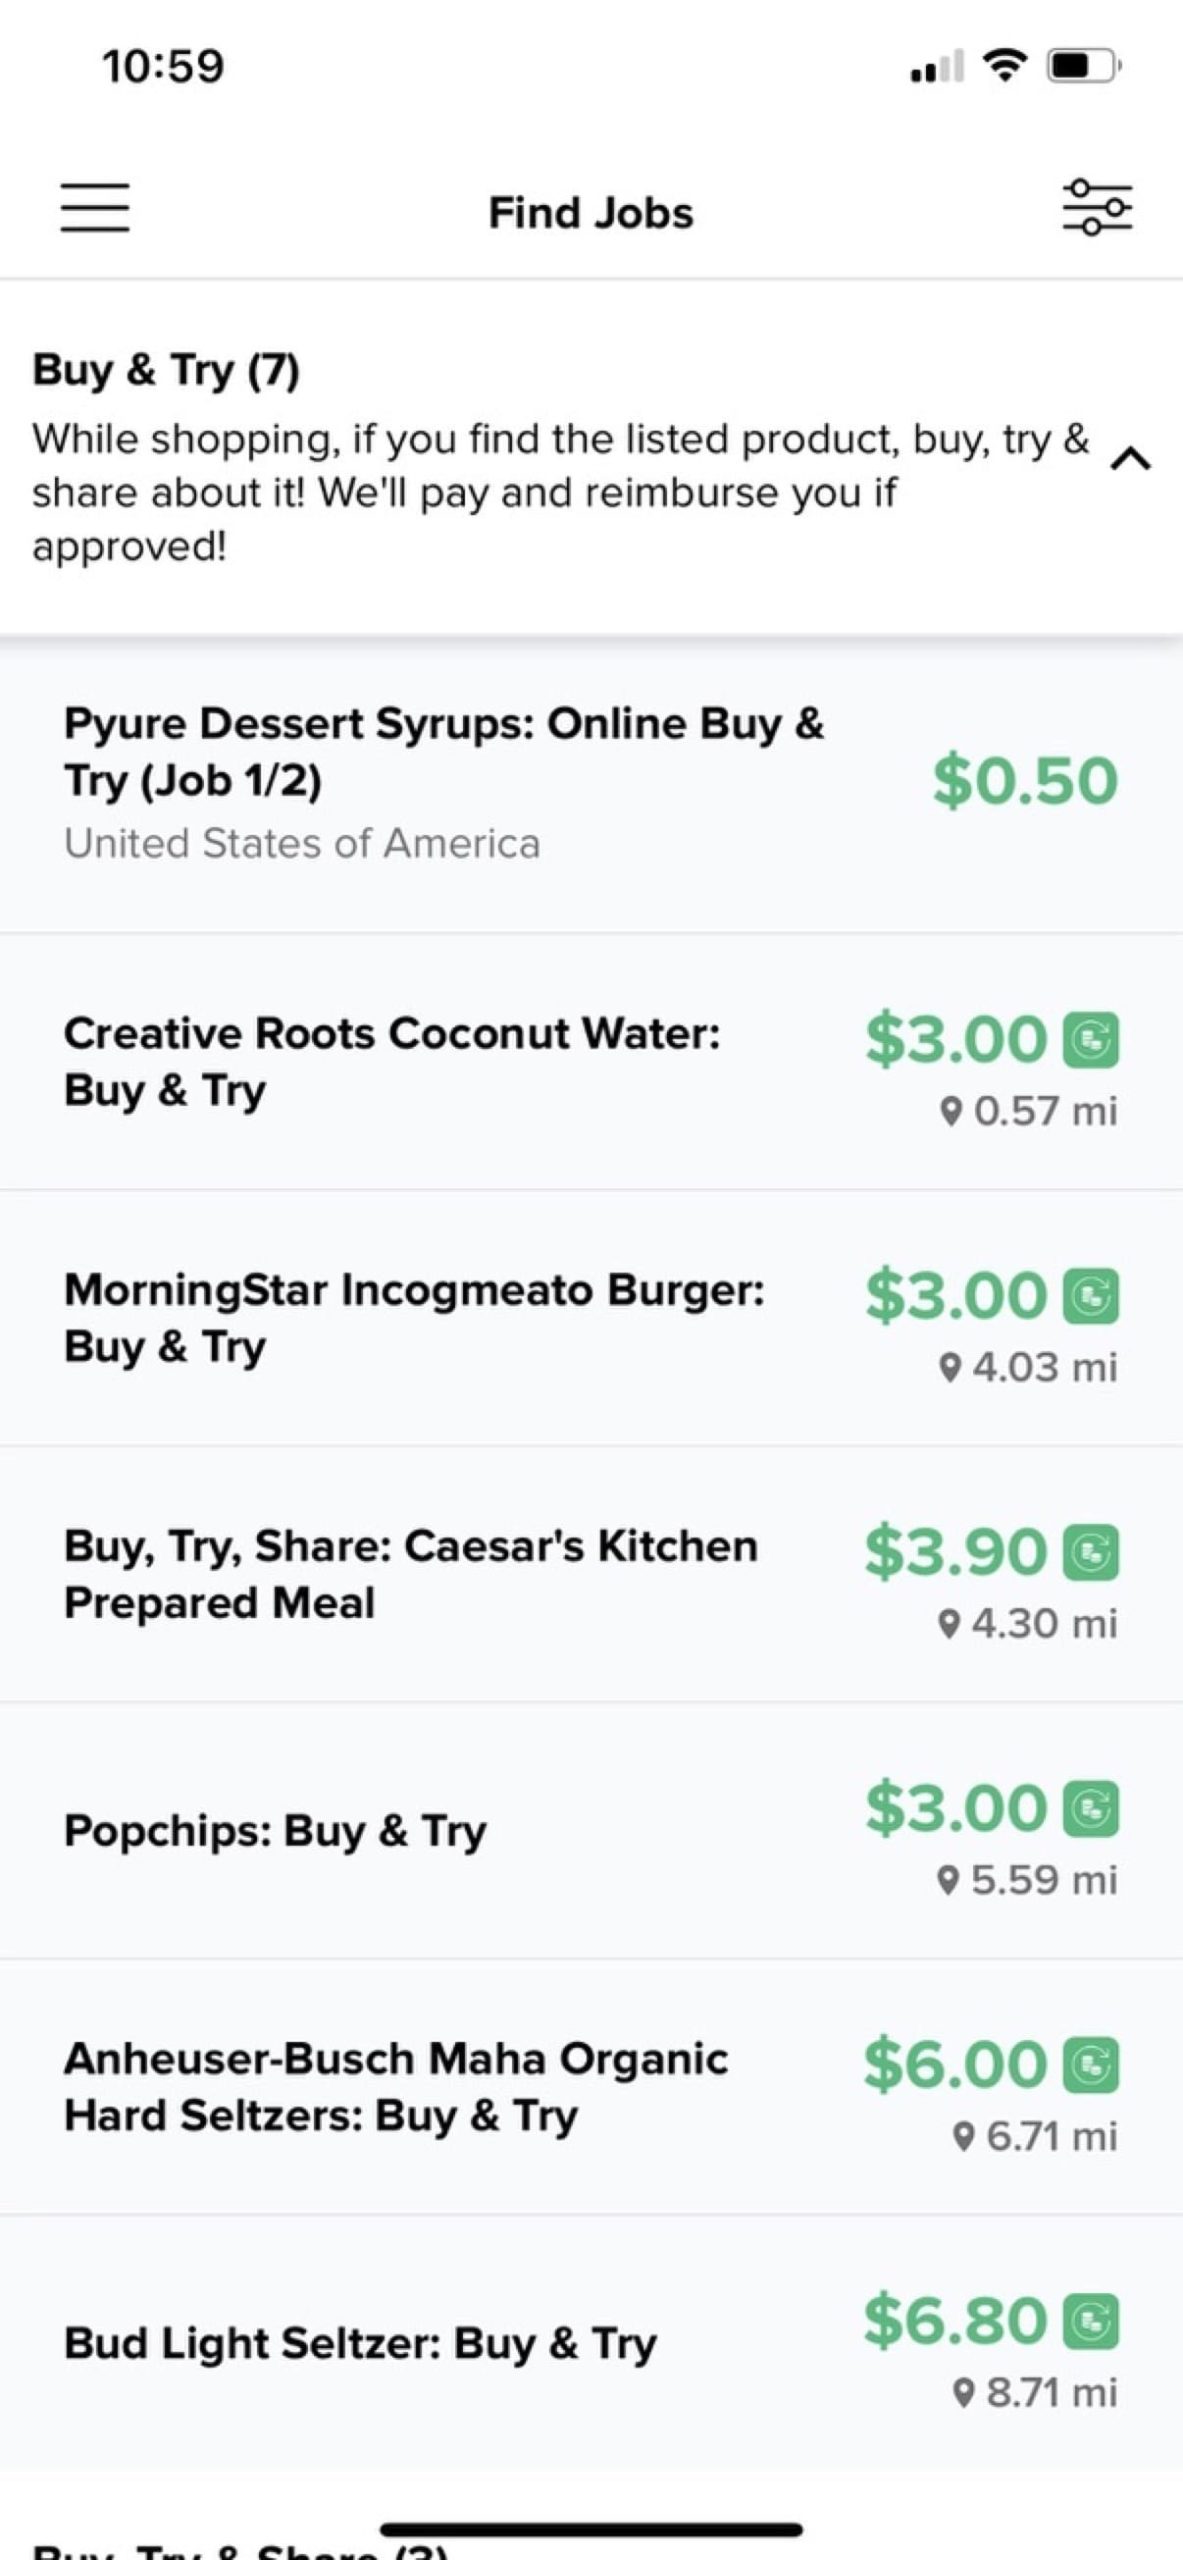Select Bud Light Seltzer: Buy & Try
The height and width of the screenshot is (2560, 1183).
[360, 2343]
